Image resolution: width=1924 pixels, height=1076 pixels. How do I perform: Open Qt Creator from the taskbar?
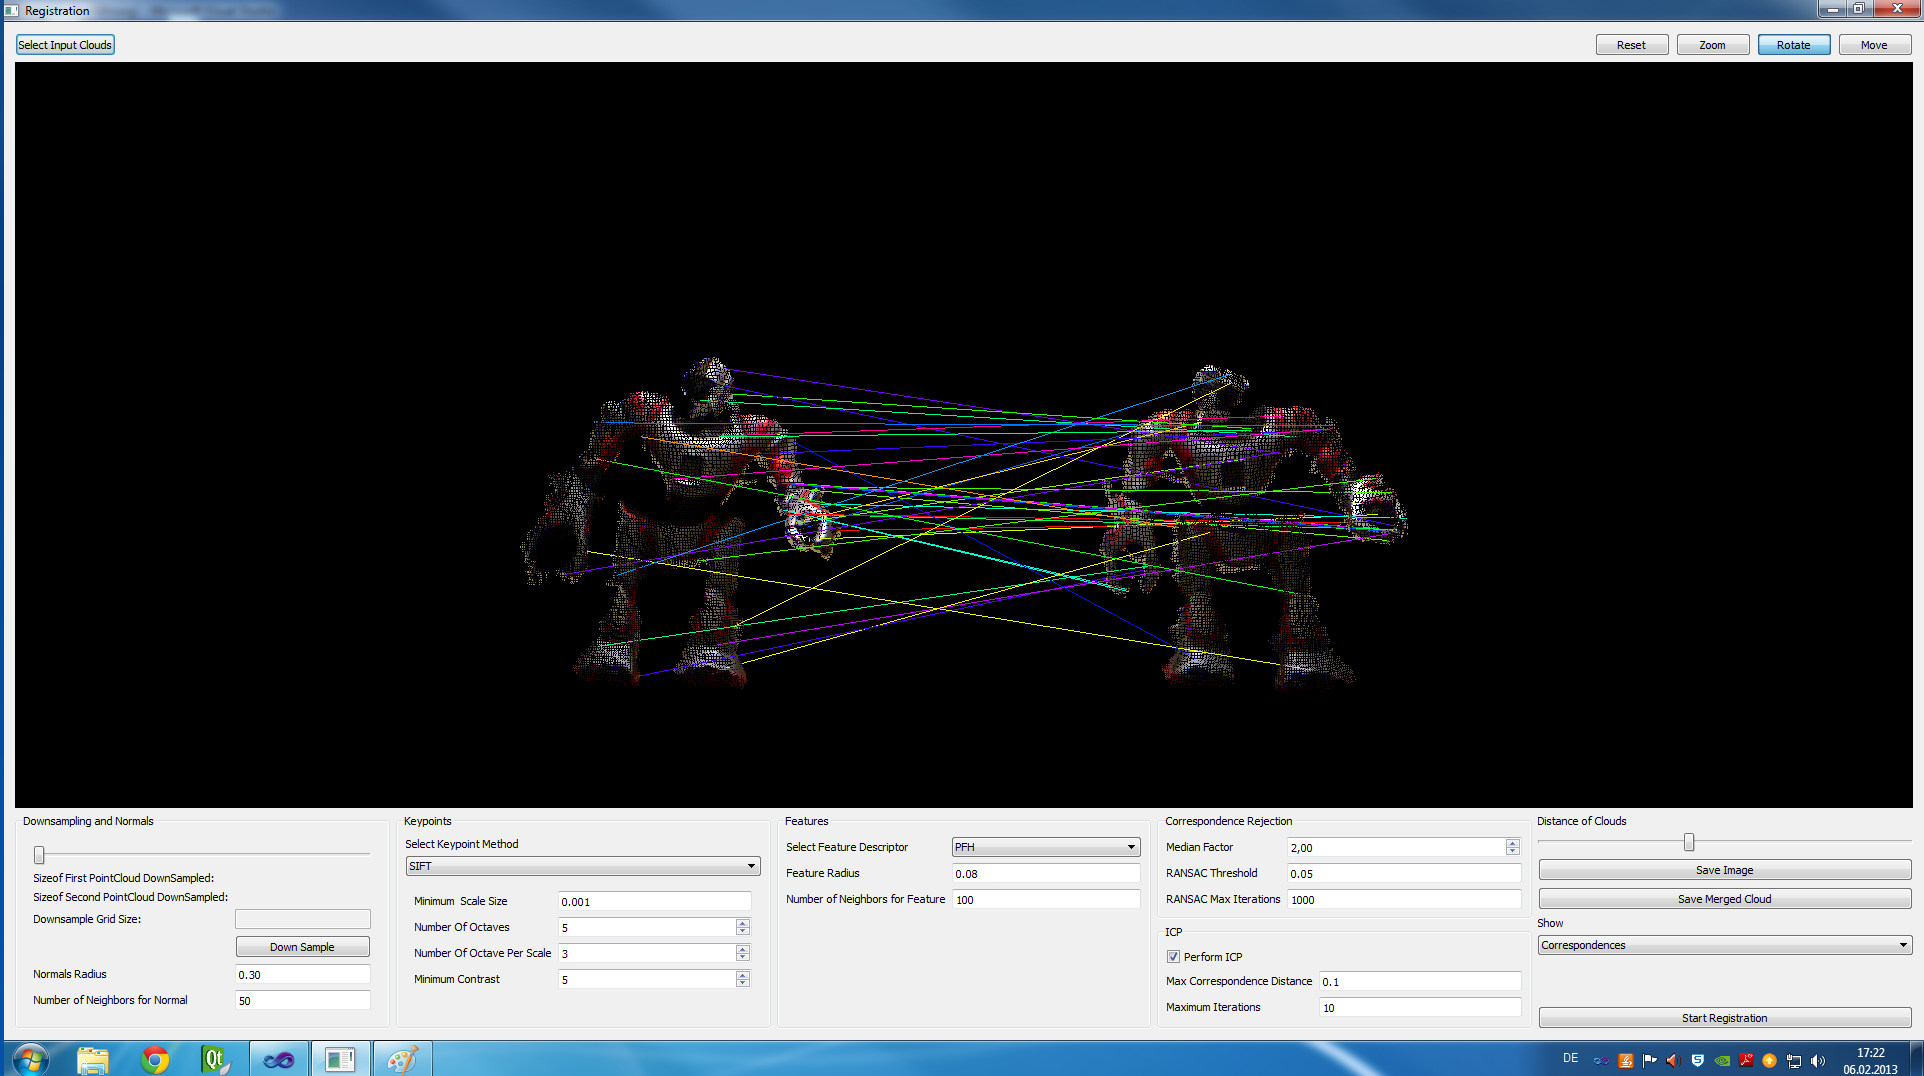215,1059
